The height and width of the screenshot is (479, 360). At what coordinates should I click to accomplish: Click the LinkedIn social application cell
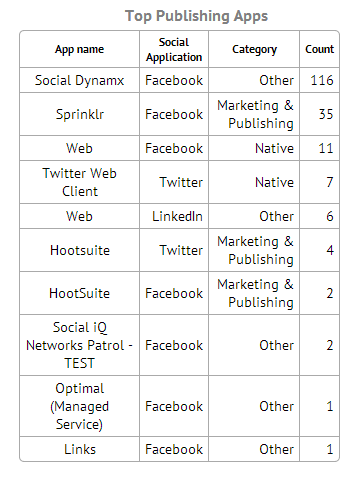(174, 216)
